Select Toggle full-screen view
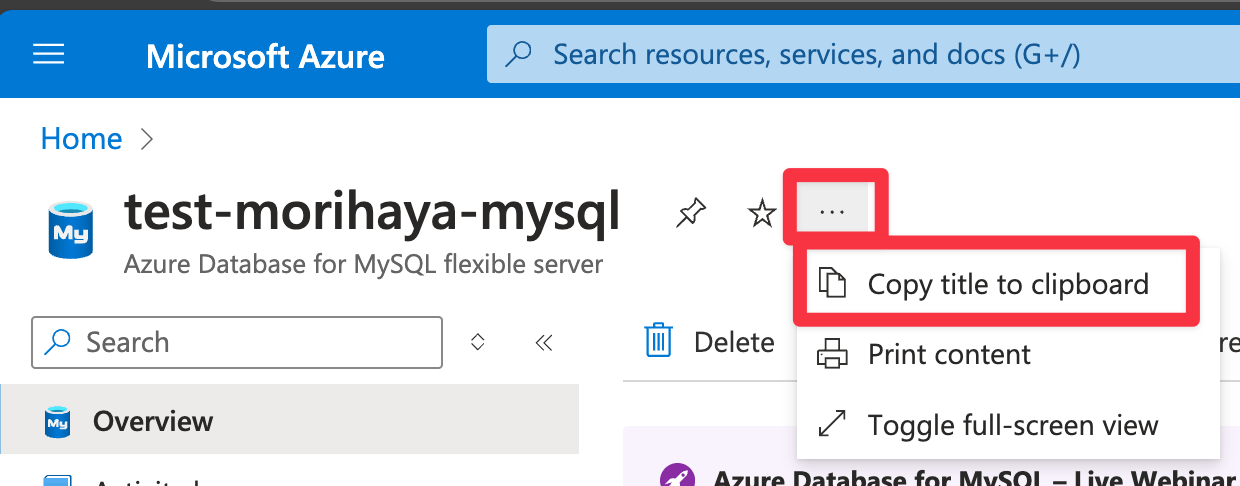This screenshot has height=486, width=1240. click(1008, 425)
